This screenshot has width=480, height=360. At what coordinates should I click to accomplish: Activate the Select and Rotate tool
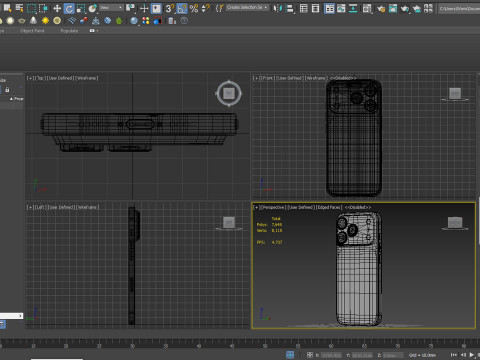69,8
